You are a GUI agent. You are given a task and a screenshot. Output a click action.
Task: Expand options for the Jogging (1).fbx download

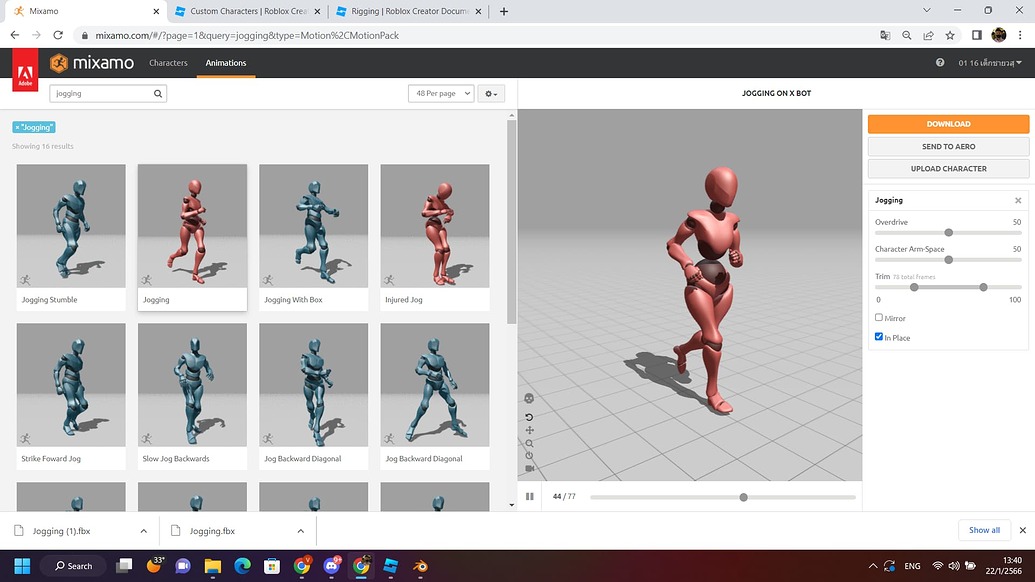pos(143,531)
